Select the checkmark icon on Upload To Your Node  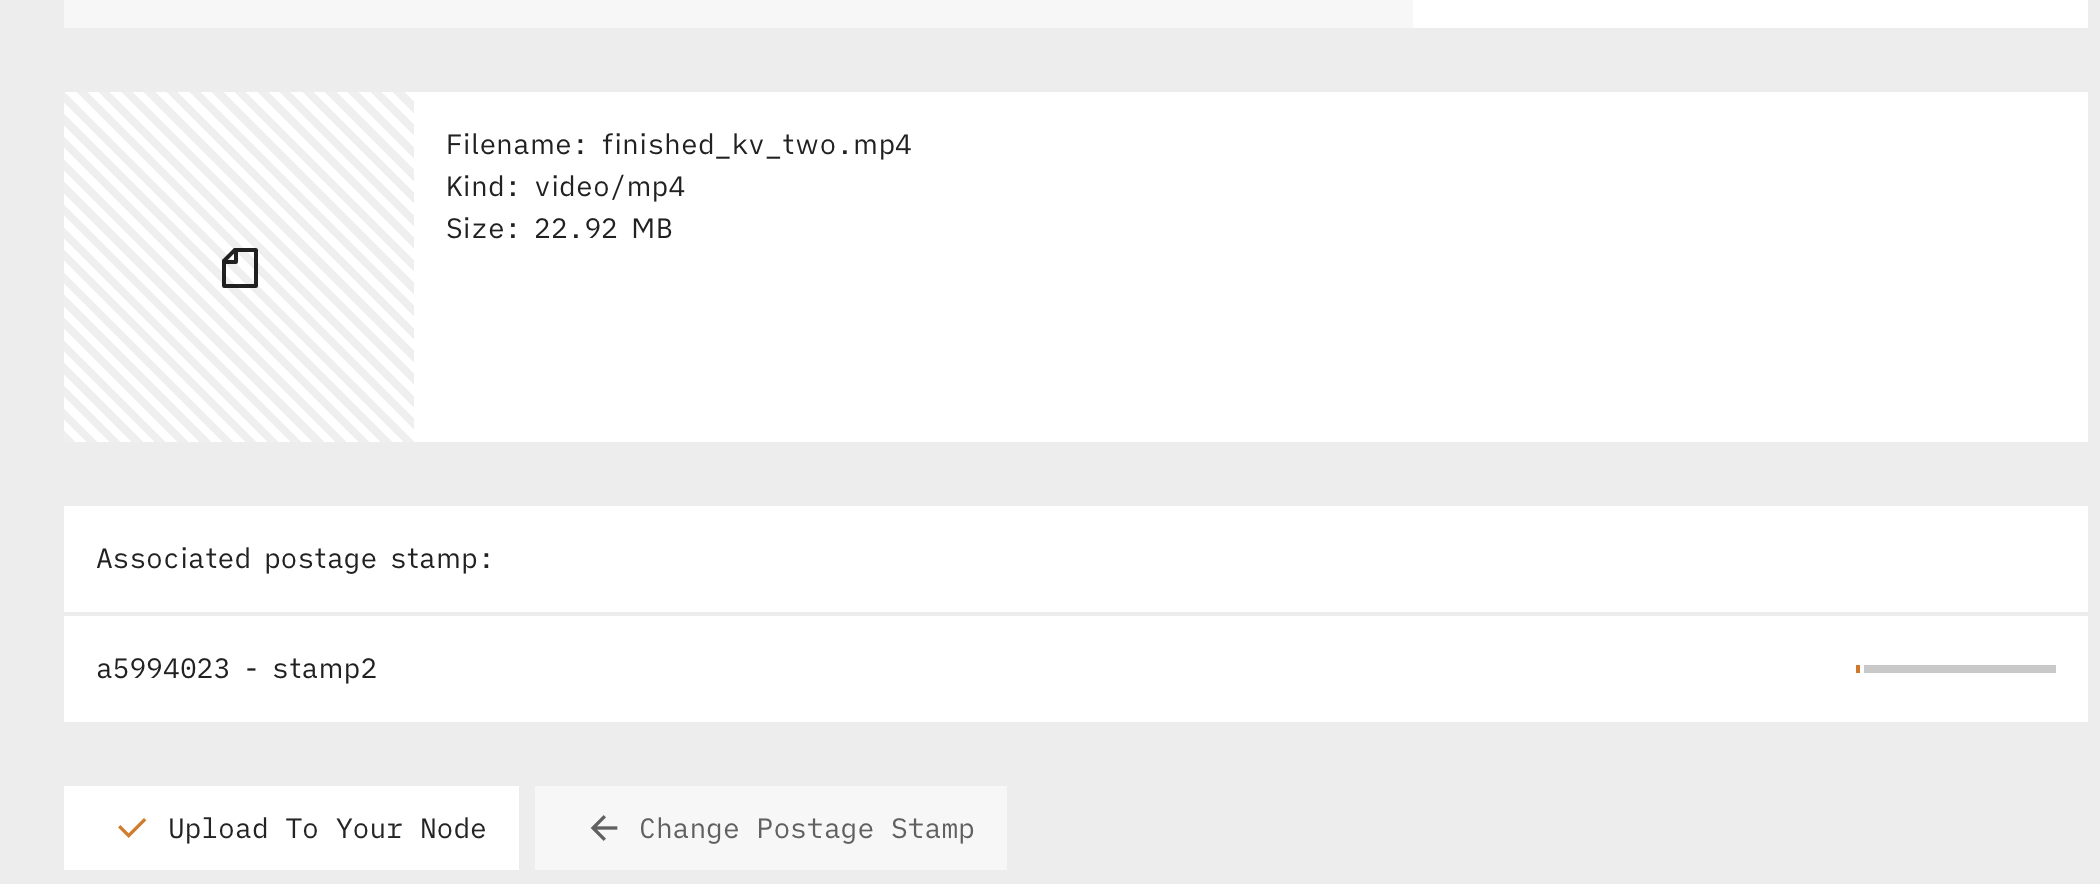[x=131, y=828]
